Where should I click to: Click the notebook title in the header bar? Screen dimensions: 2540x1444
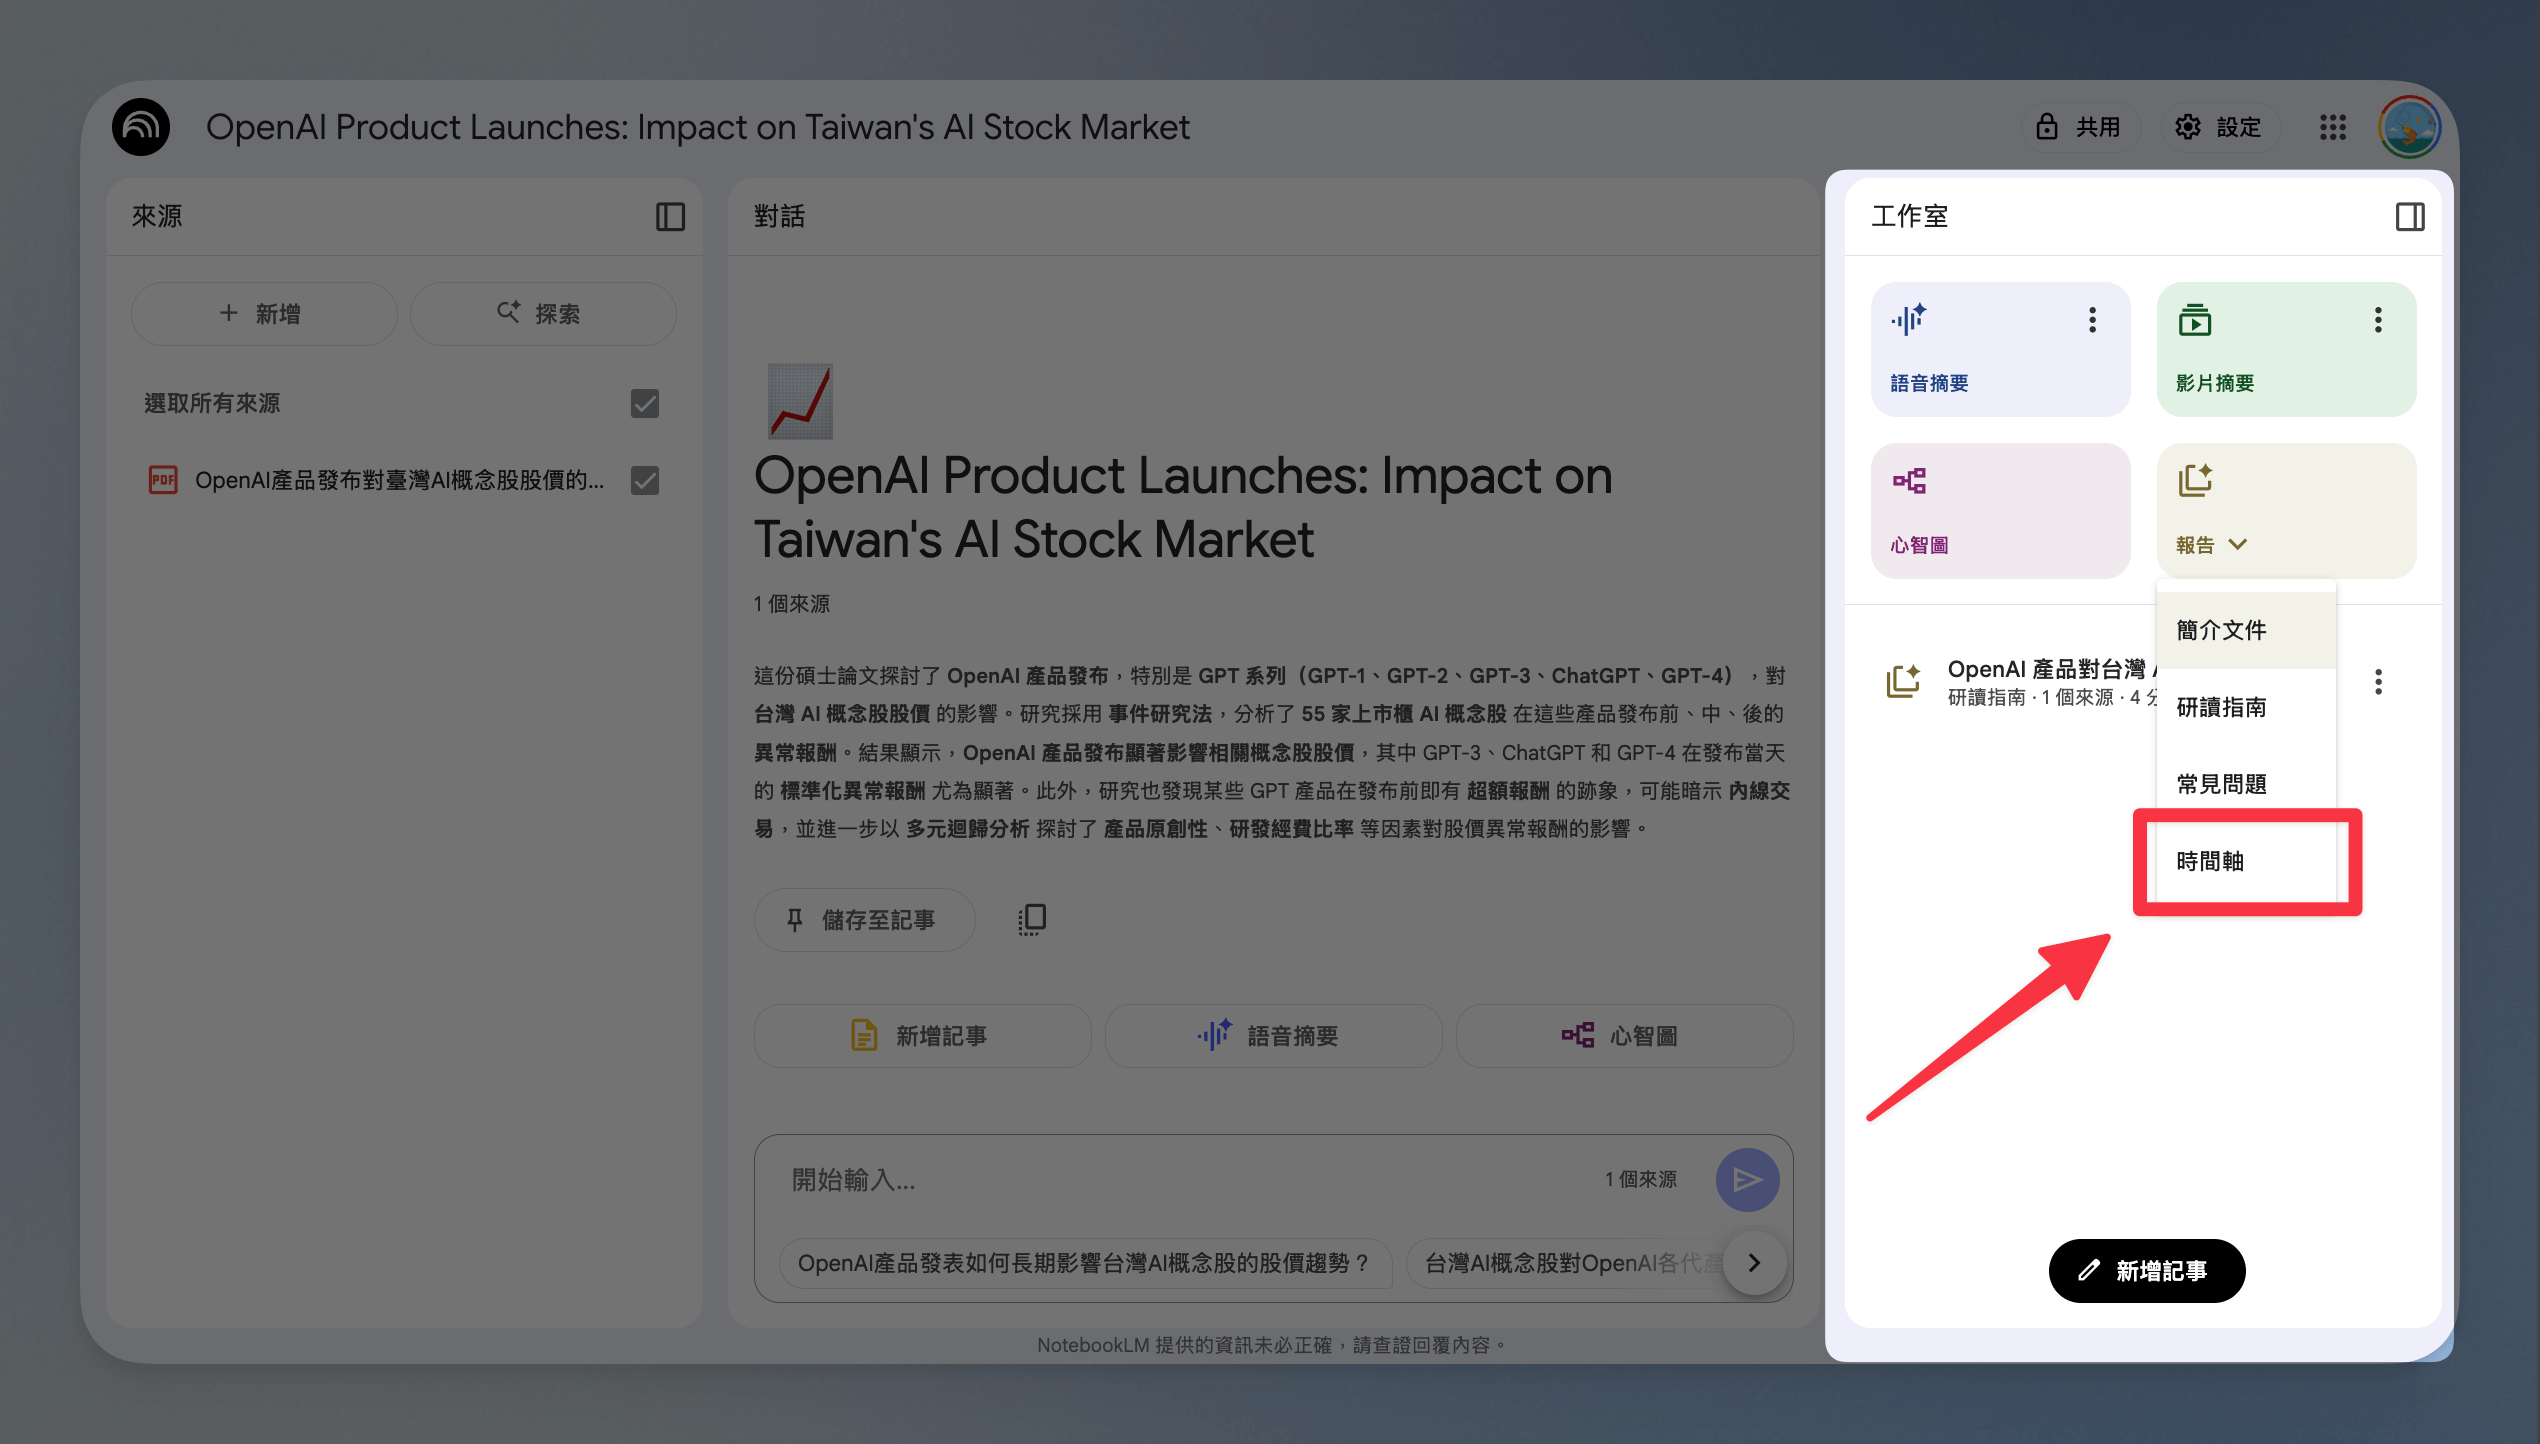coord(697,127)
